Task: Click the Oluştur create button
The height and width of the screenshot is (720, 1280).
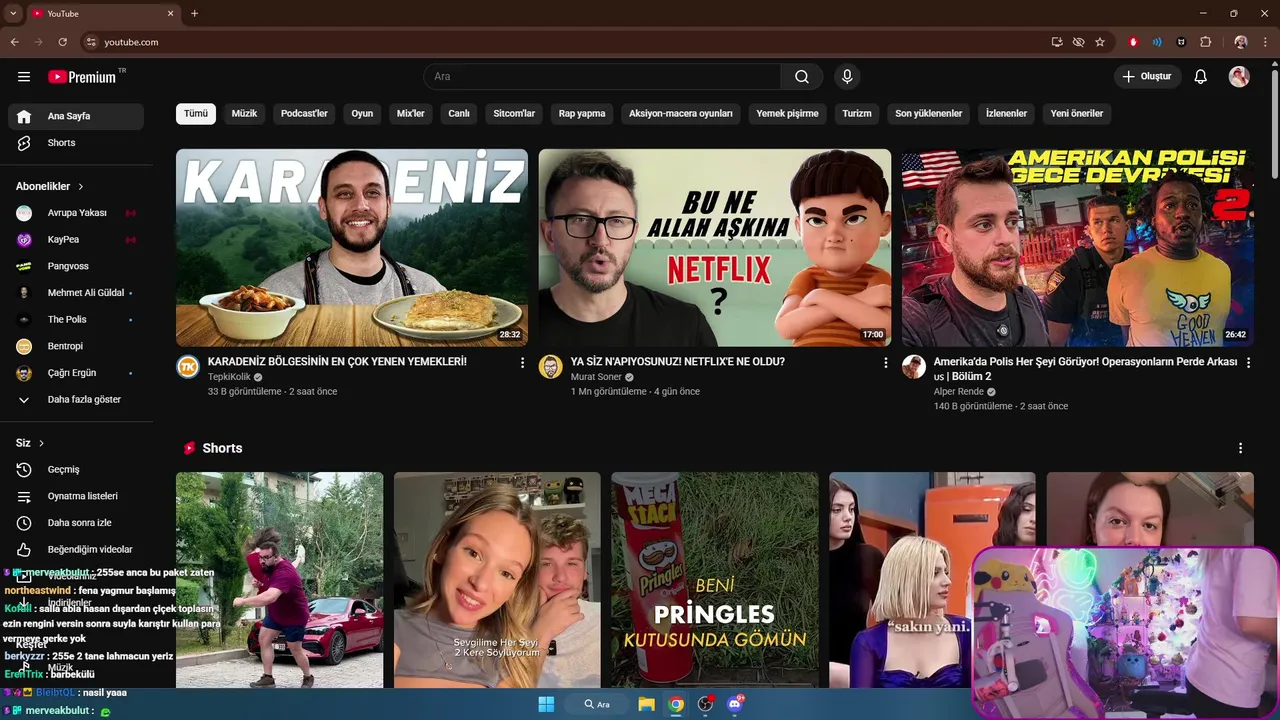Action: tap(1147, 76)
